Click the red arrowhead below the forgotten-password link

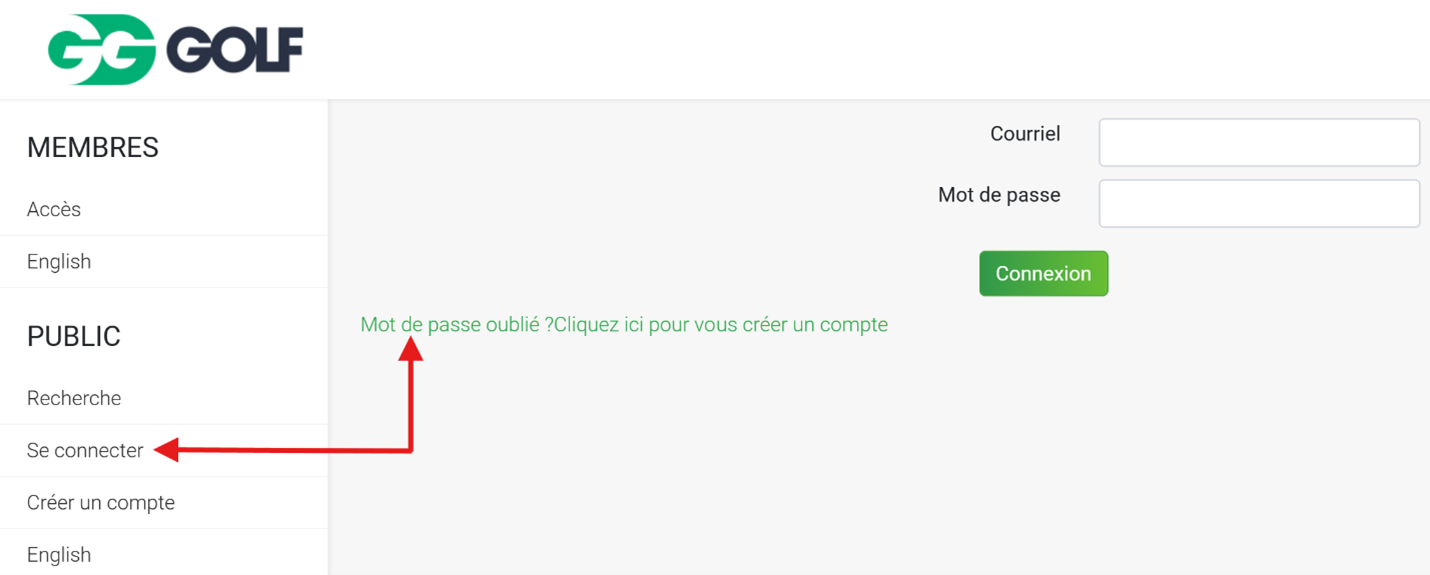pyautogui.click(x=411, y=348)
